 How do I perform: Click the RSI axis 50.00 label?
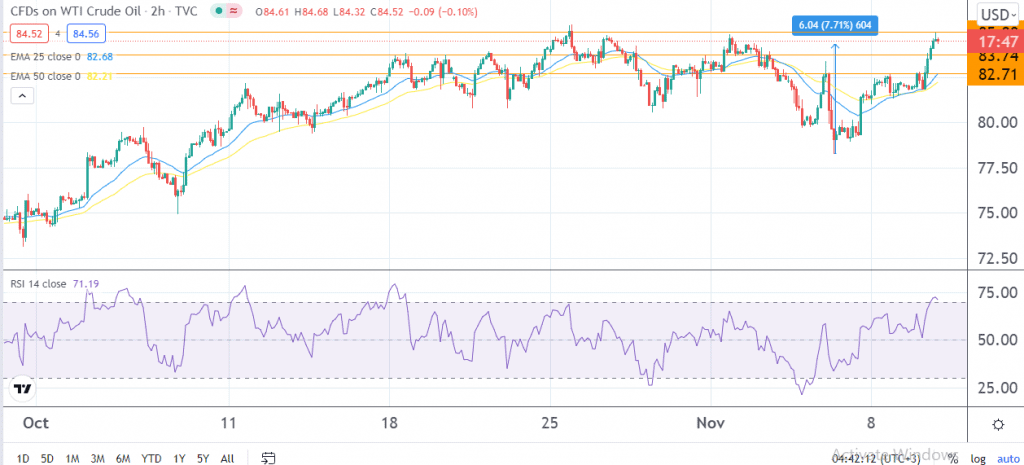pyautogui.click(x=999, y=340)
